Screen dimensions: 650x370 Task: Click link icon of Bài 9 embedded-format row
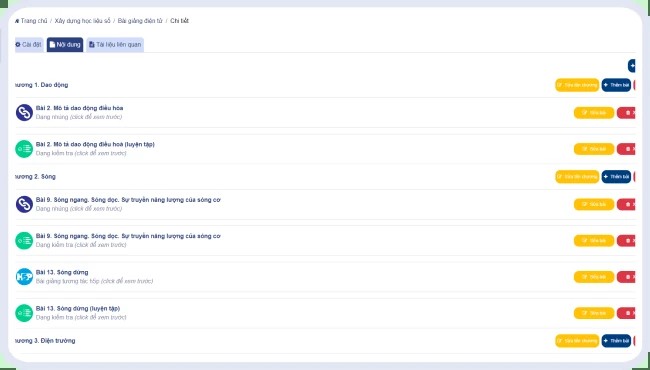click(24, 204)
